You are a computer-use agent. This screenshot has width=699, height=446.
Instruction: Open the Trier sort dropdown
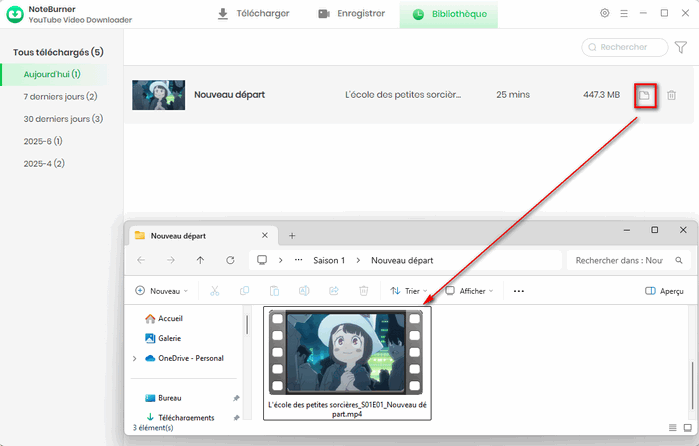(x=409, y=291)
